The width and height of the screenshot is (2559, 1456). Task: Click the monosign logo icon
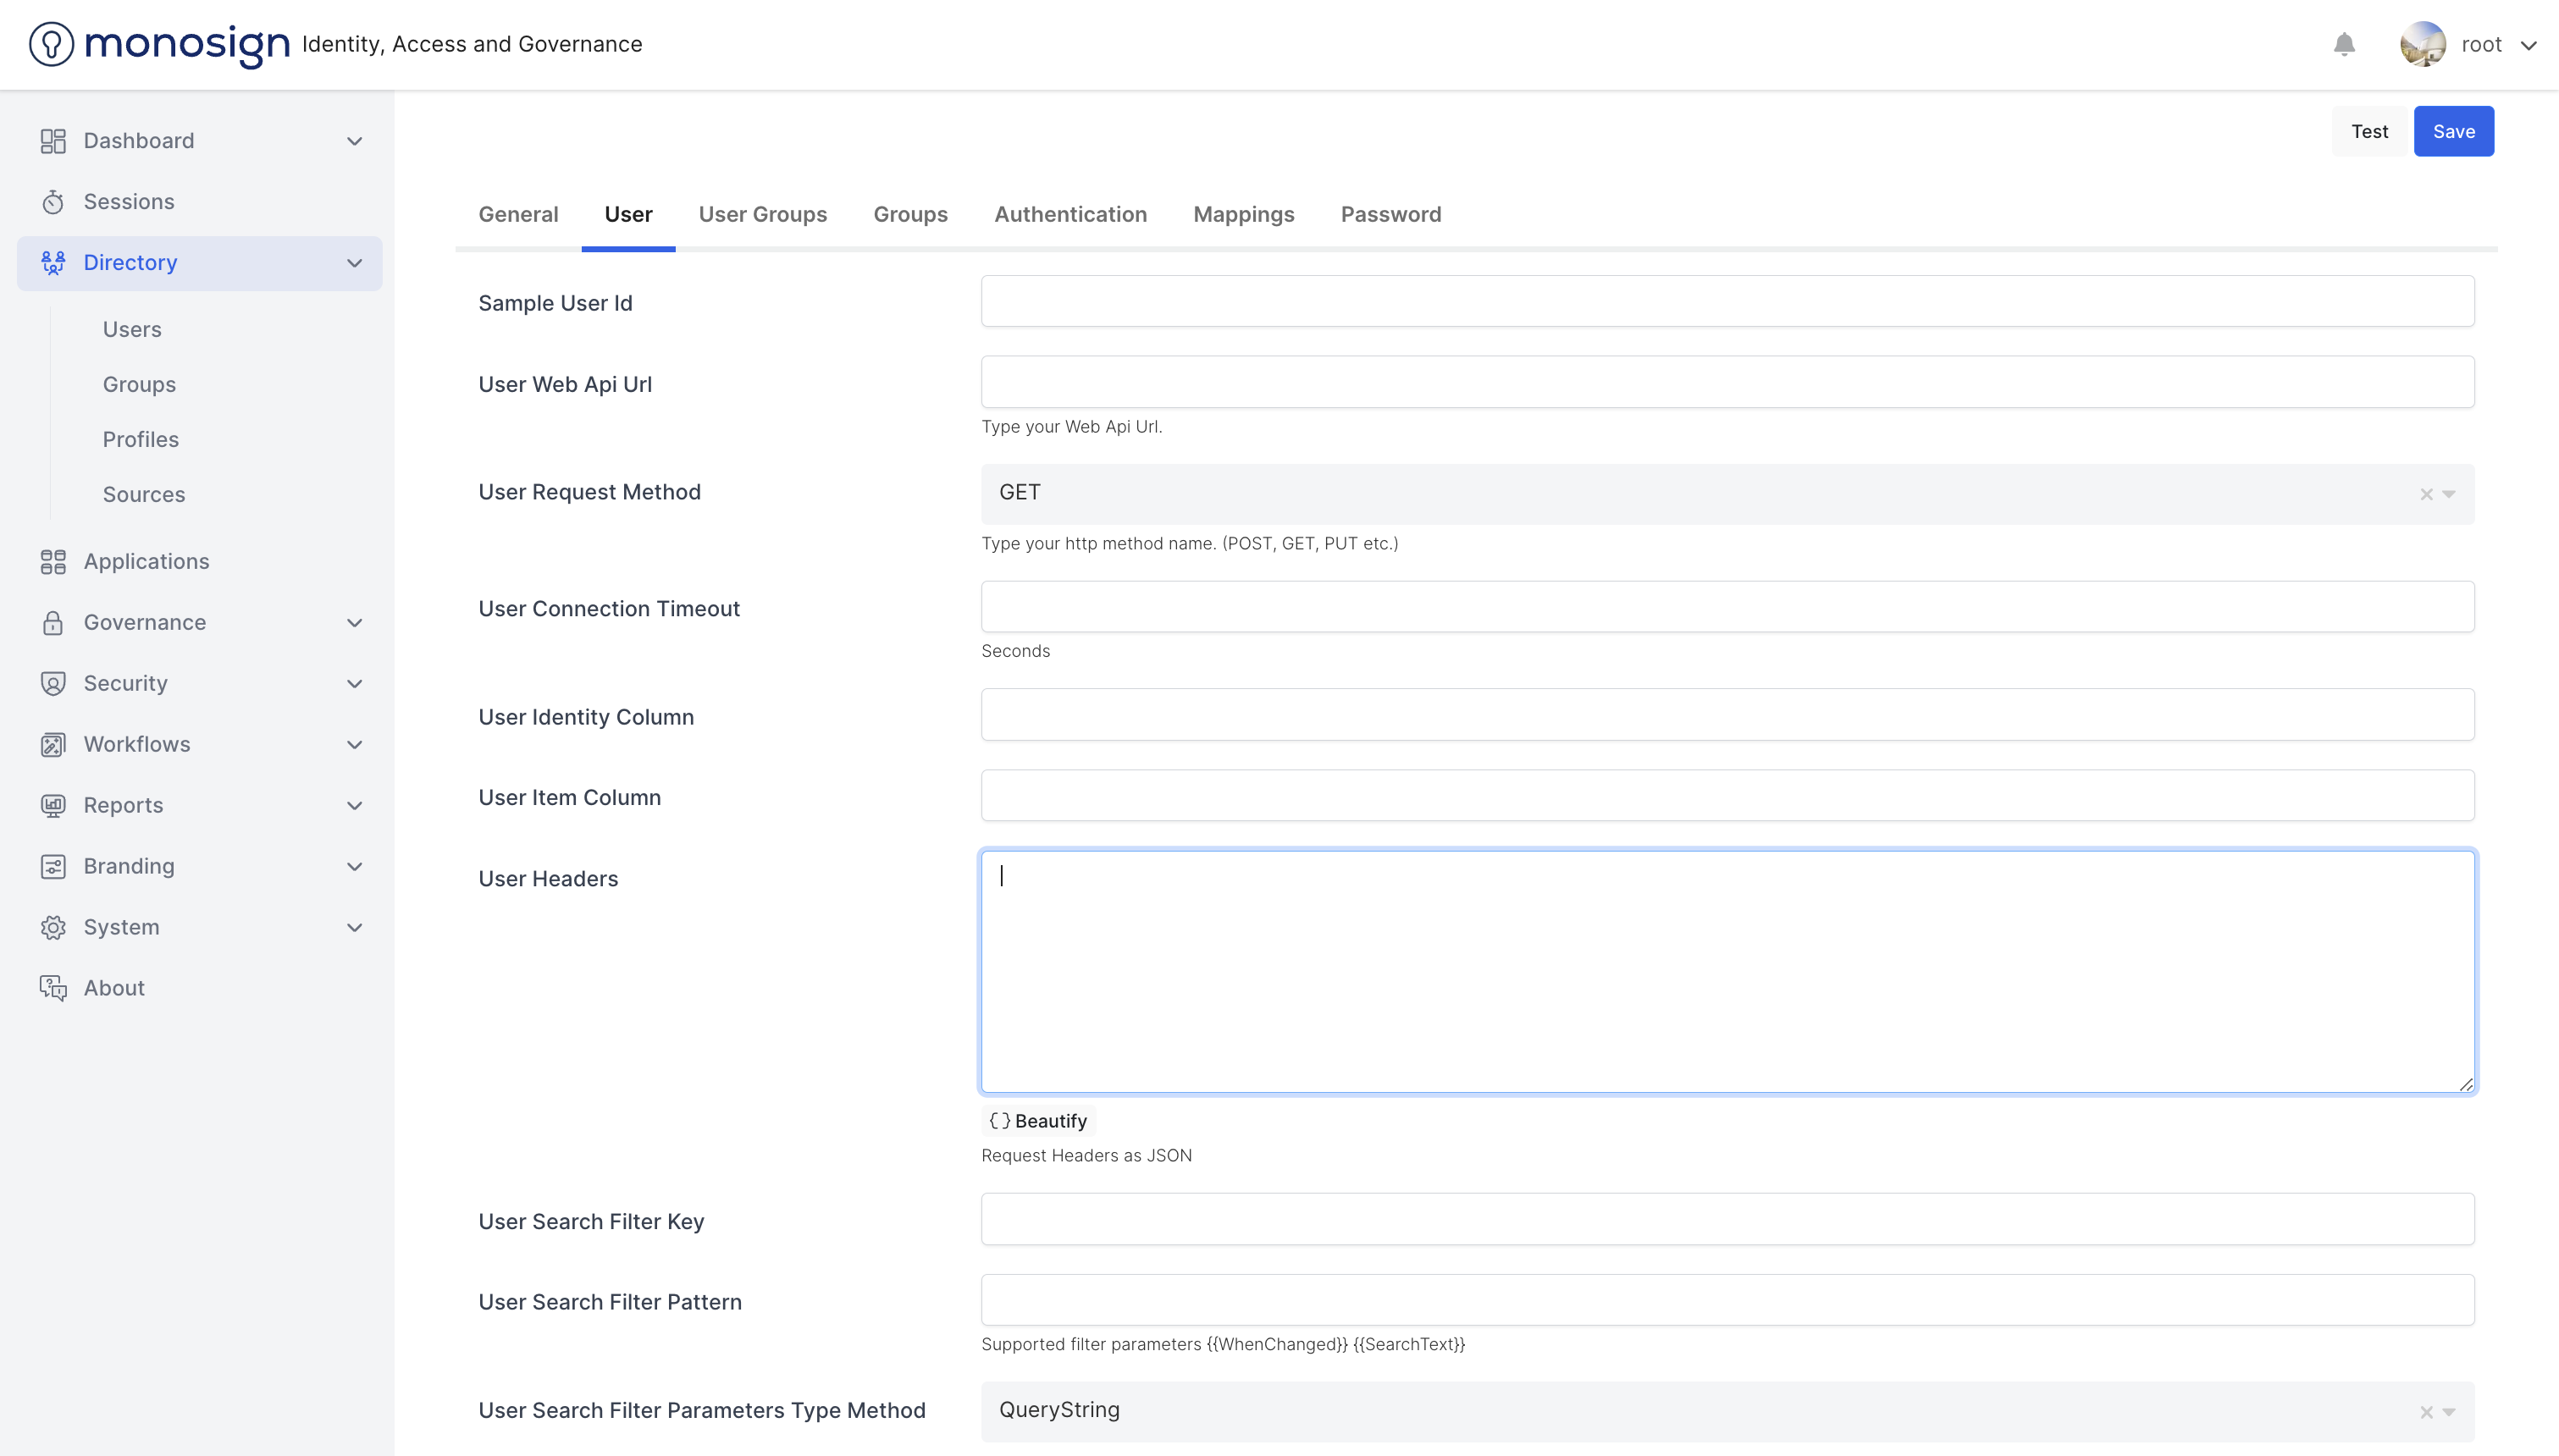pos(51,44)
